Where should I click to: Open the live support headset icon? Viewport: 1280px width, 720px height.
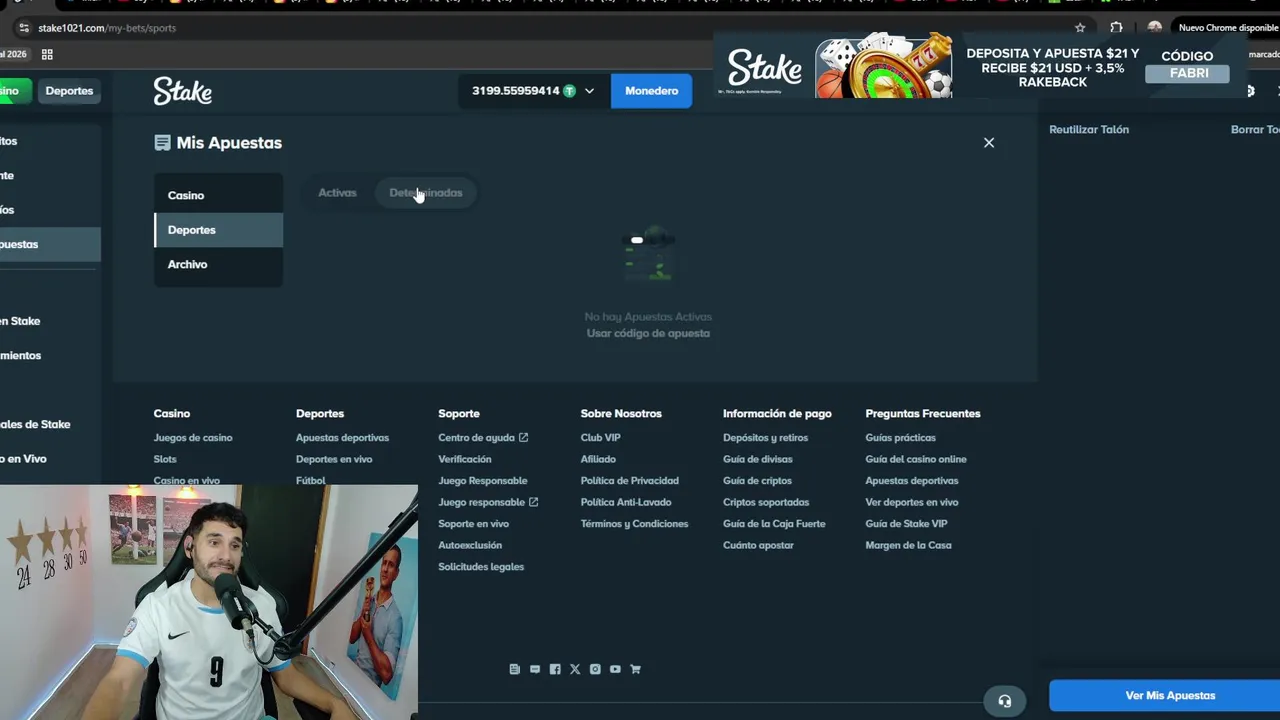tap(1005, 701)
